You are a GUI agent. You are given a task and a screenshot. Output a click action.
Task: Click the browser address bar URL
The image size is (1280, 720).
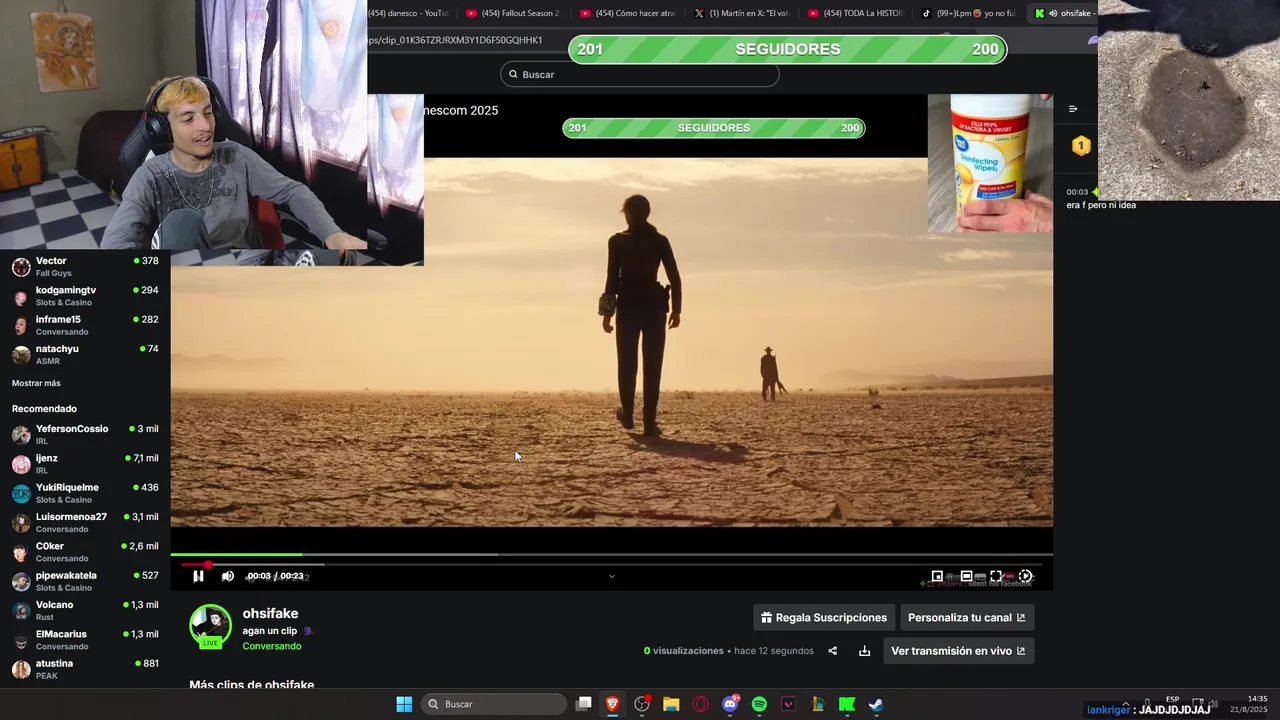point(455,40)
